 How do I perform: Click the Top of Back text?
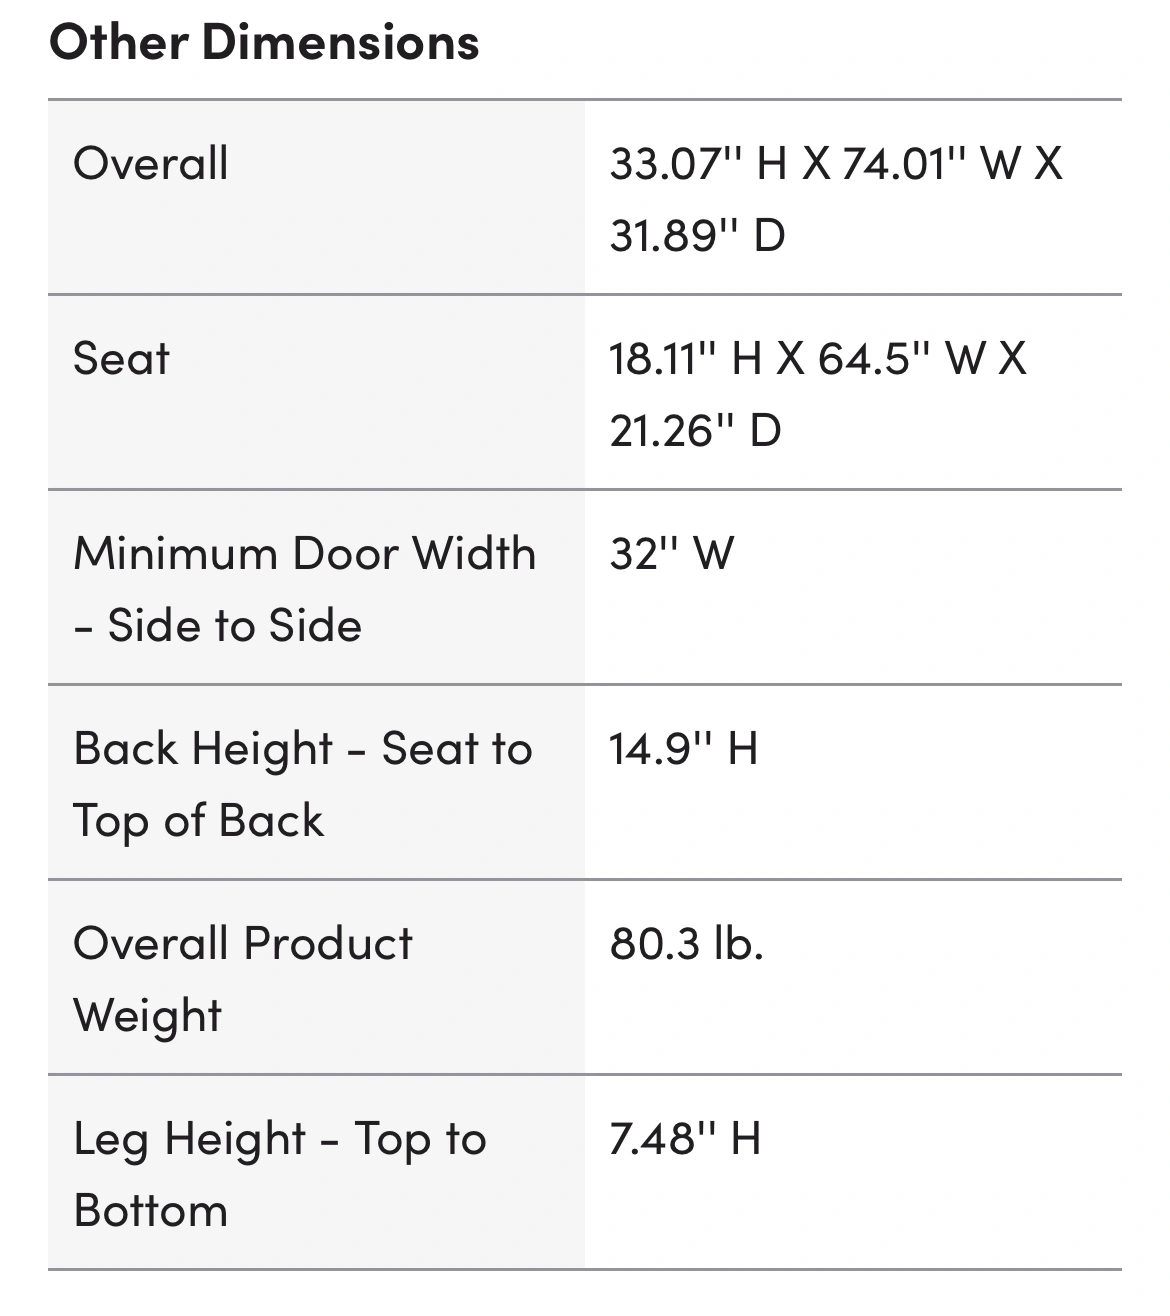pos(198,821)
